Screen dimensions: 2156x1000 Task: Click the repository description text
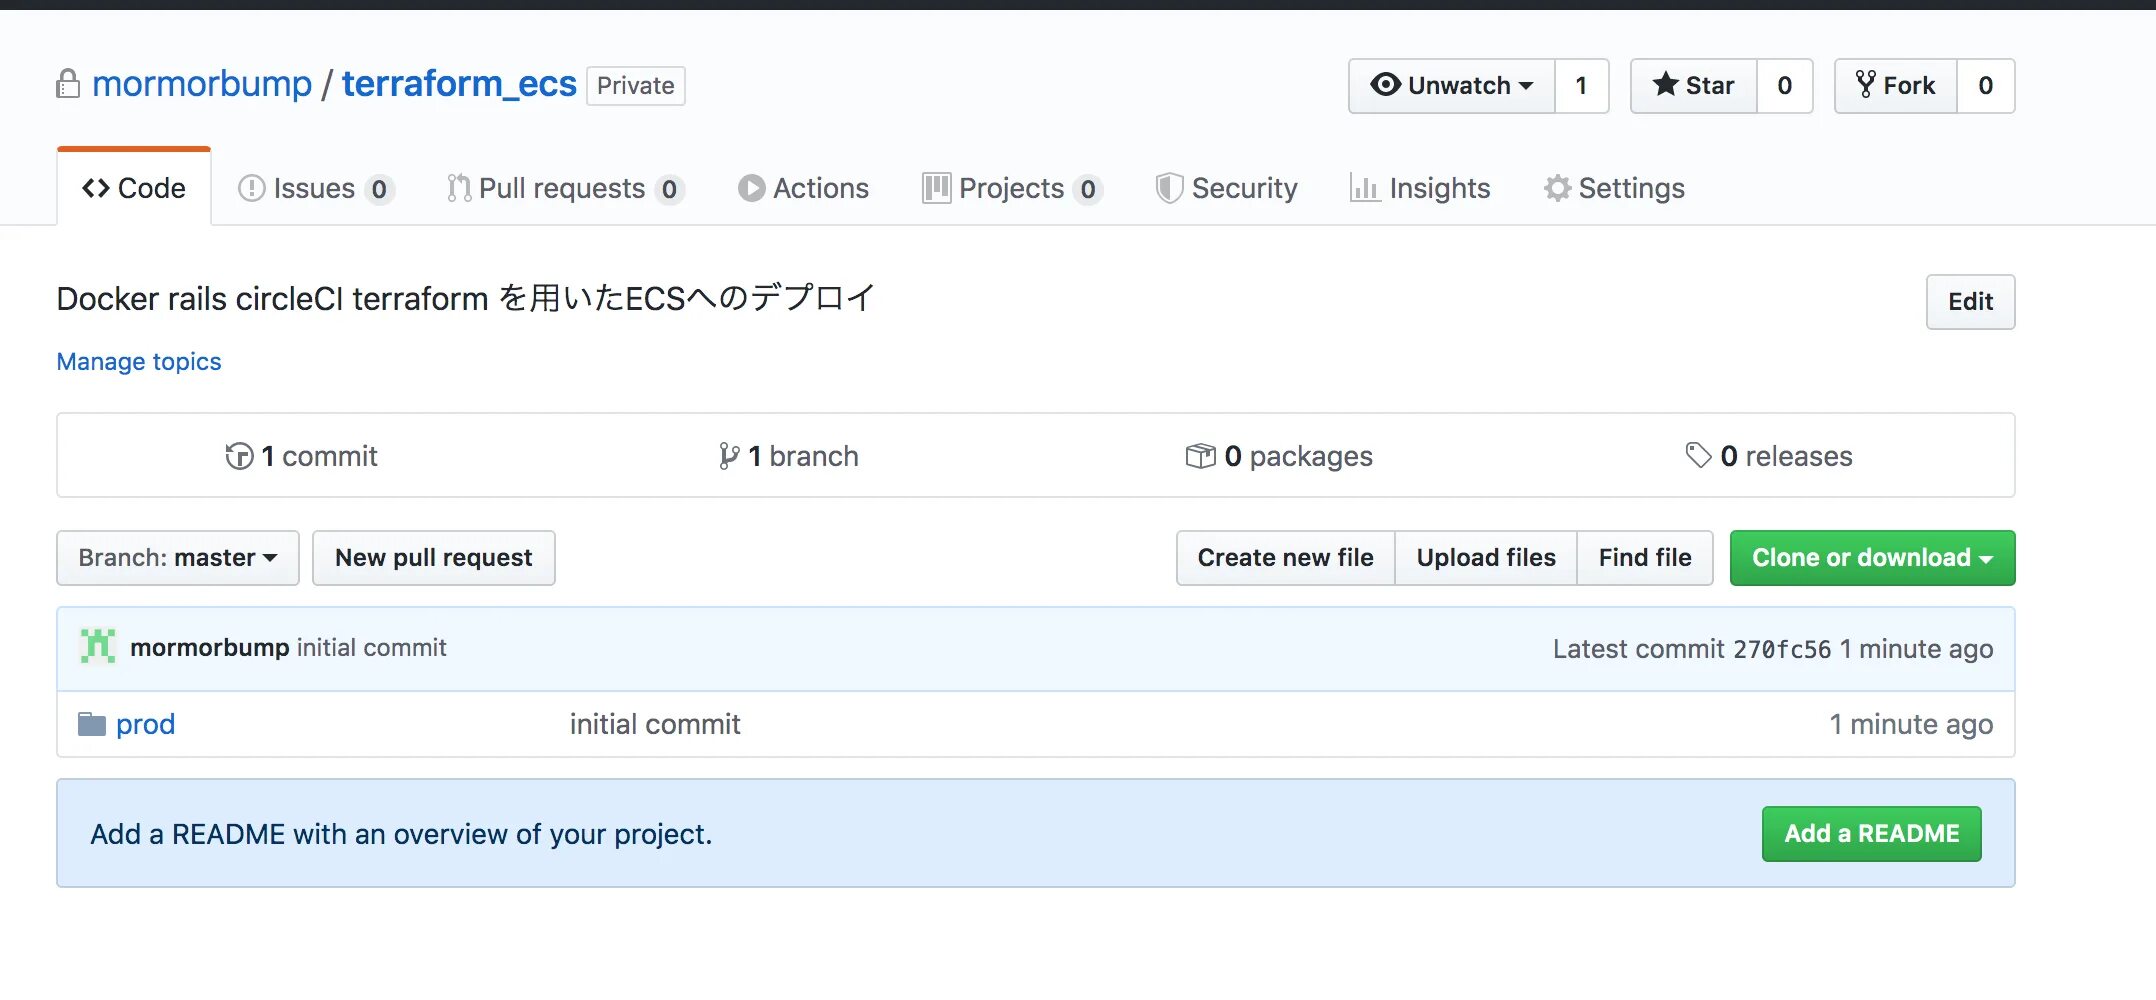pyautogui.click(x=466, y=298)
